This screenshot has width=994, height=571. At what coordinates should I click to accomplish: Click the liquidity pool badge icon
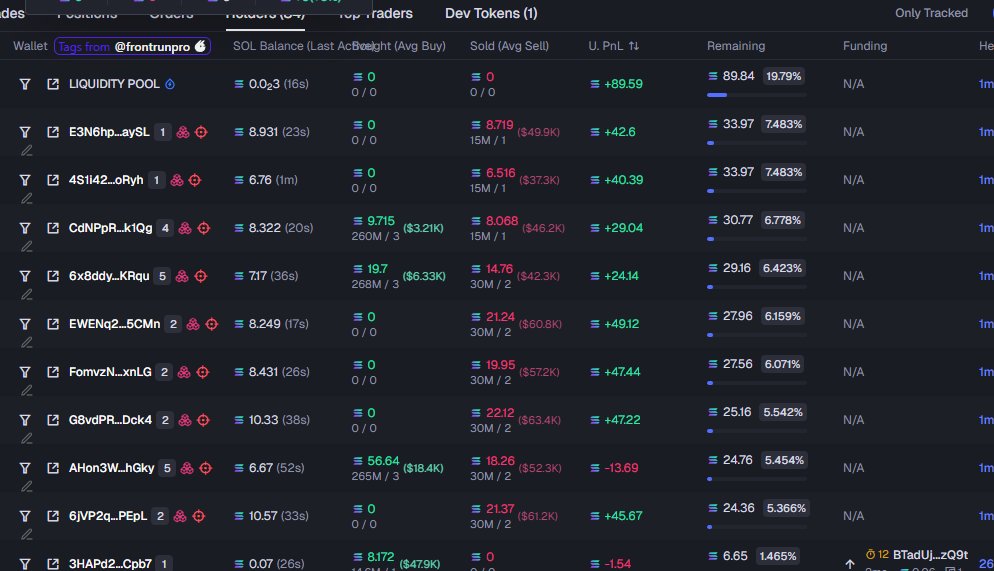170,84
